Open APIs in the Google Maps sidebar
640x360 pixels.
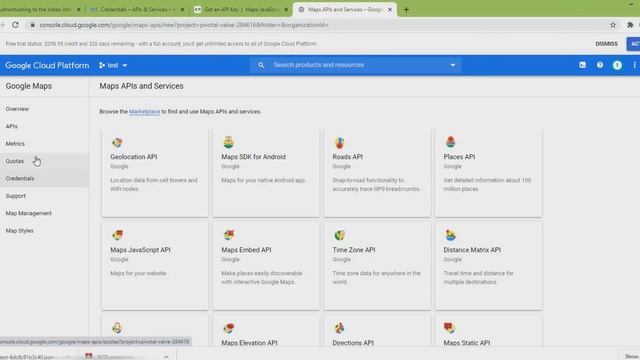point(11,127)
